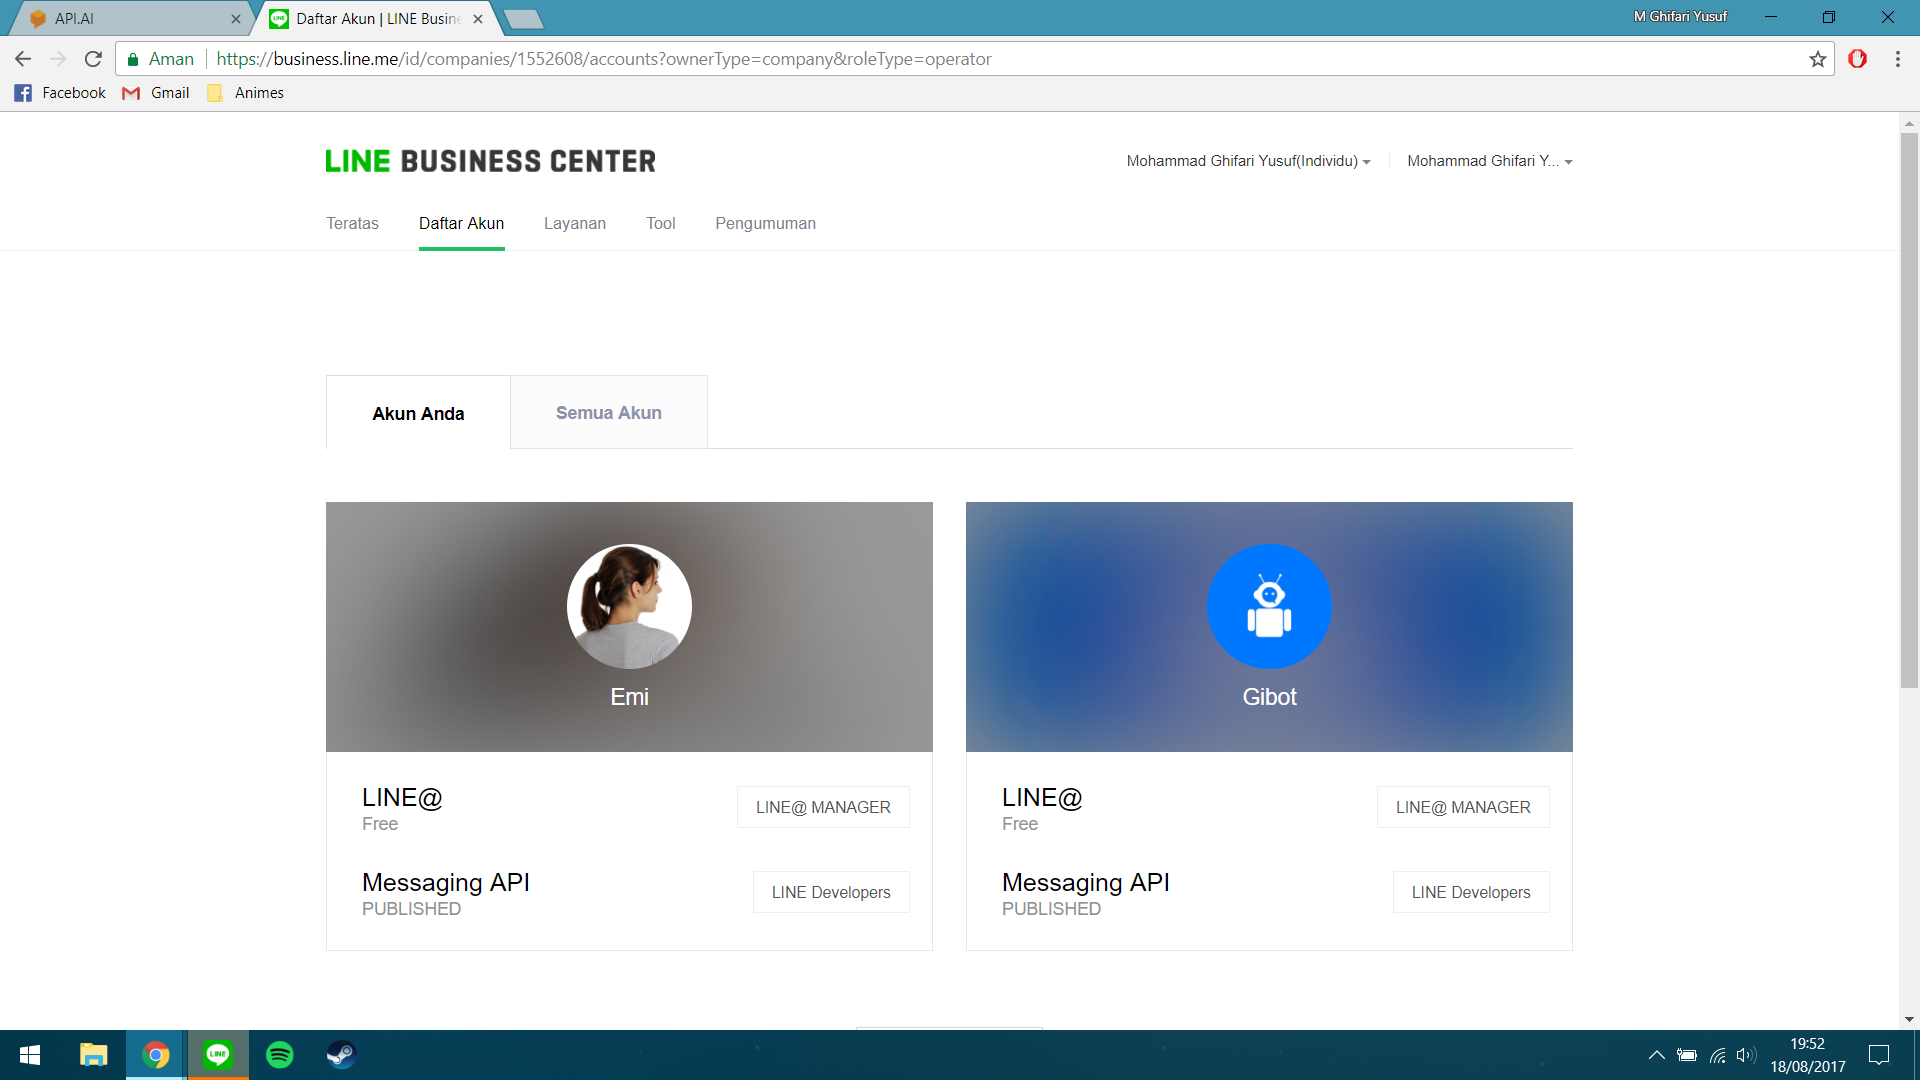Bookmark this page with the star icon
Image resolution: width=1920 pixels, height=1080 pixels.
coord(1817,59)
